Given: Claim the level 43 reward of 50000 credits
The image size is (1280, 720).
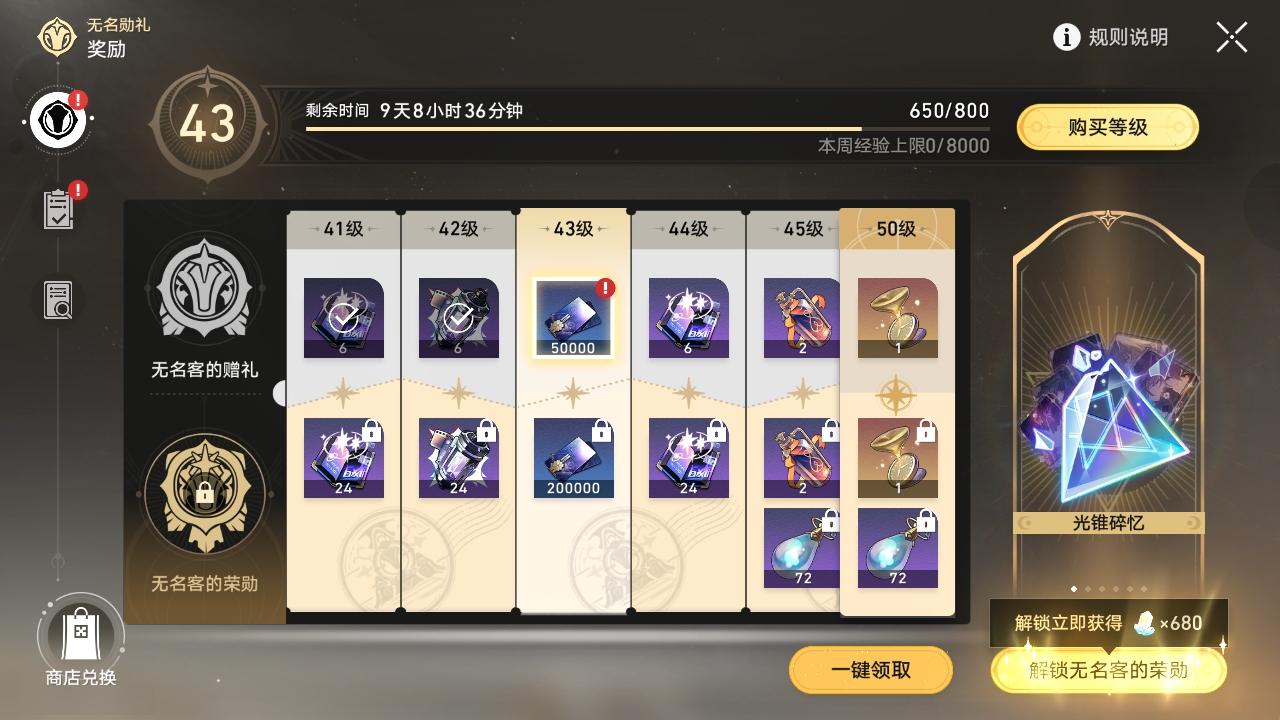Looking at the screenshot, I should click(573, 318).
